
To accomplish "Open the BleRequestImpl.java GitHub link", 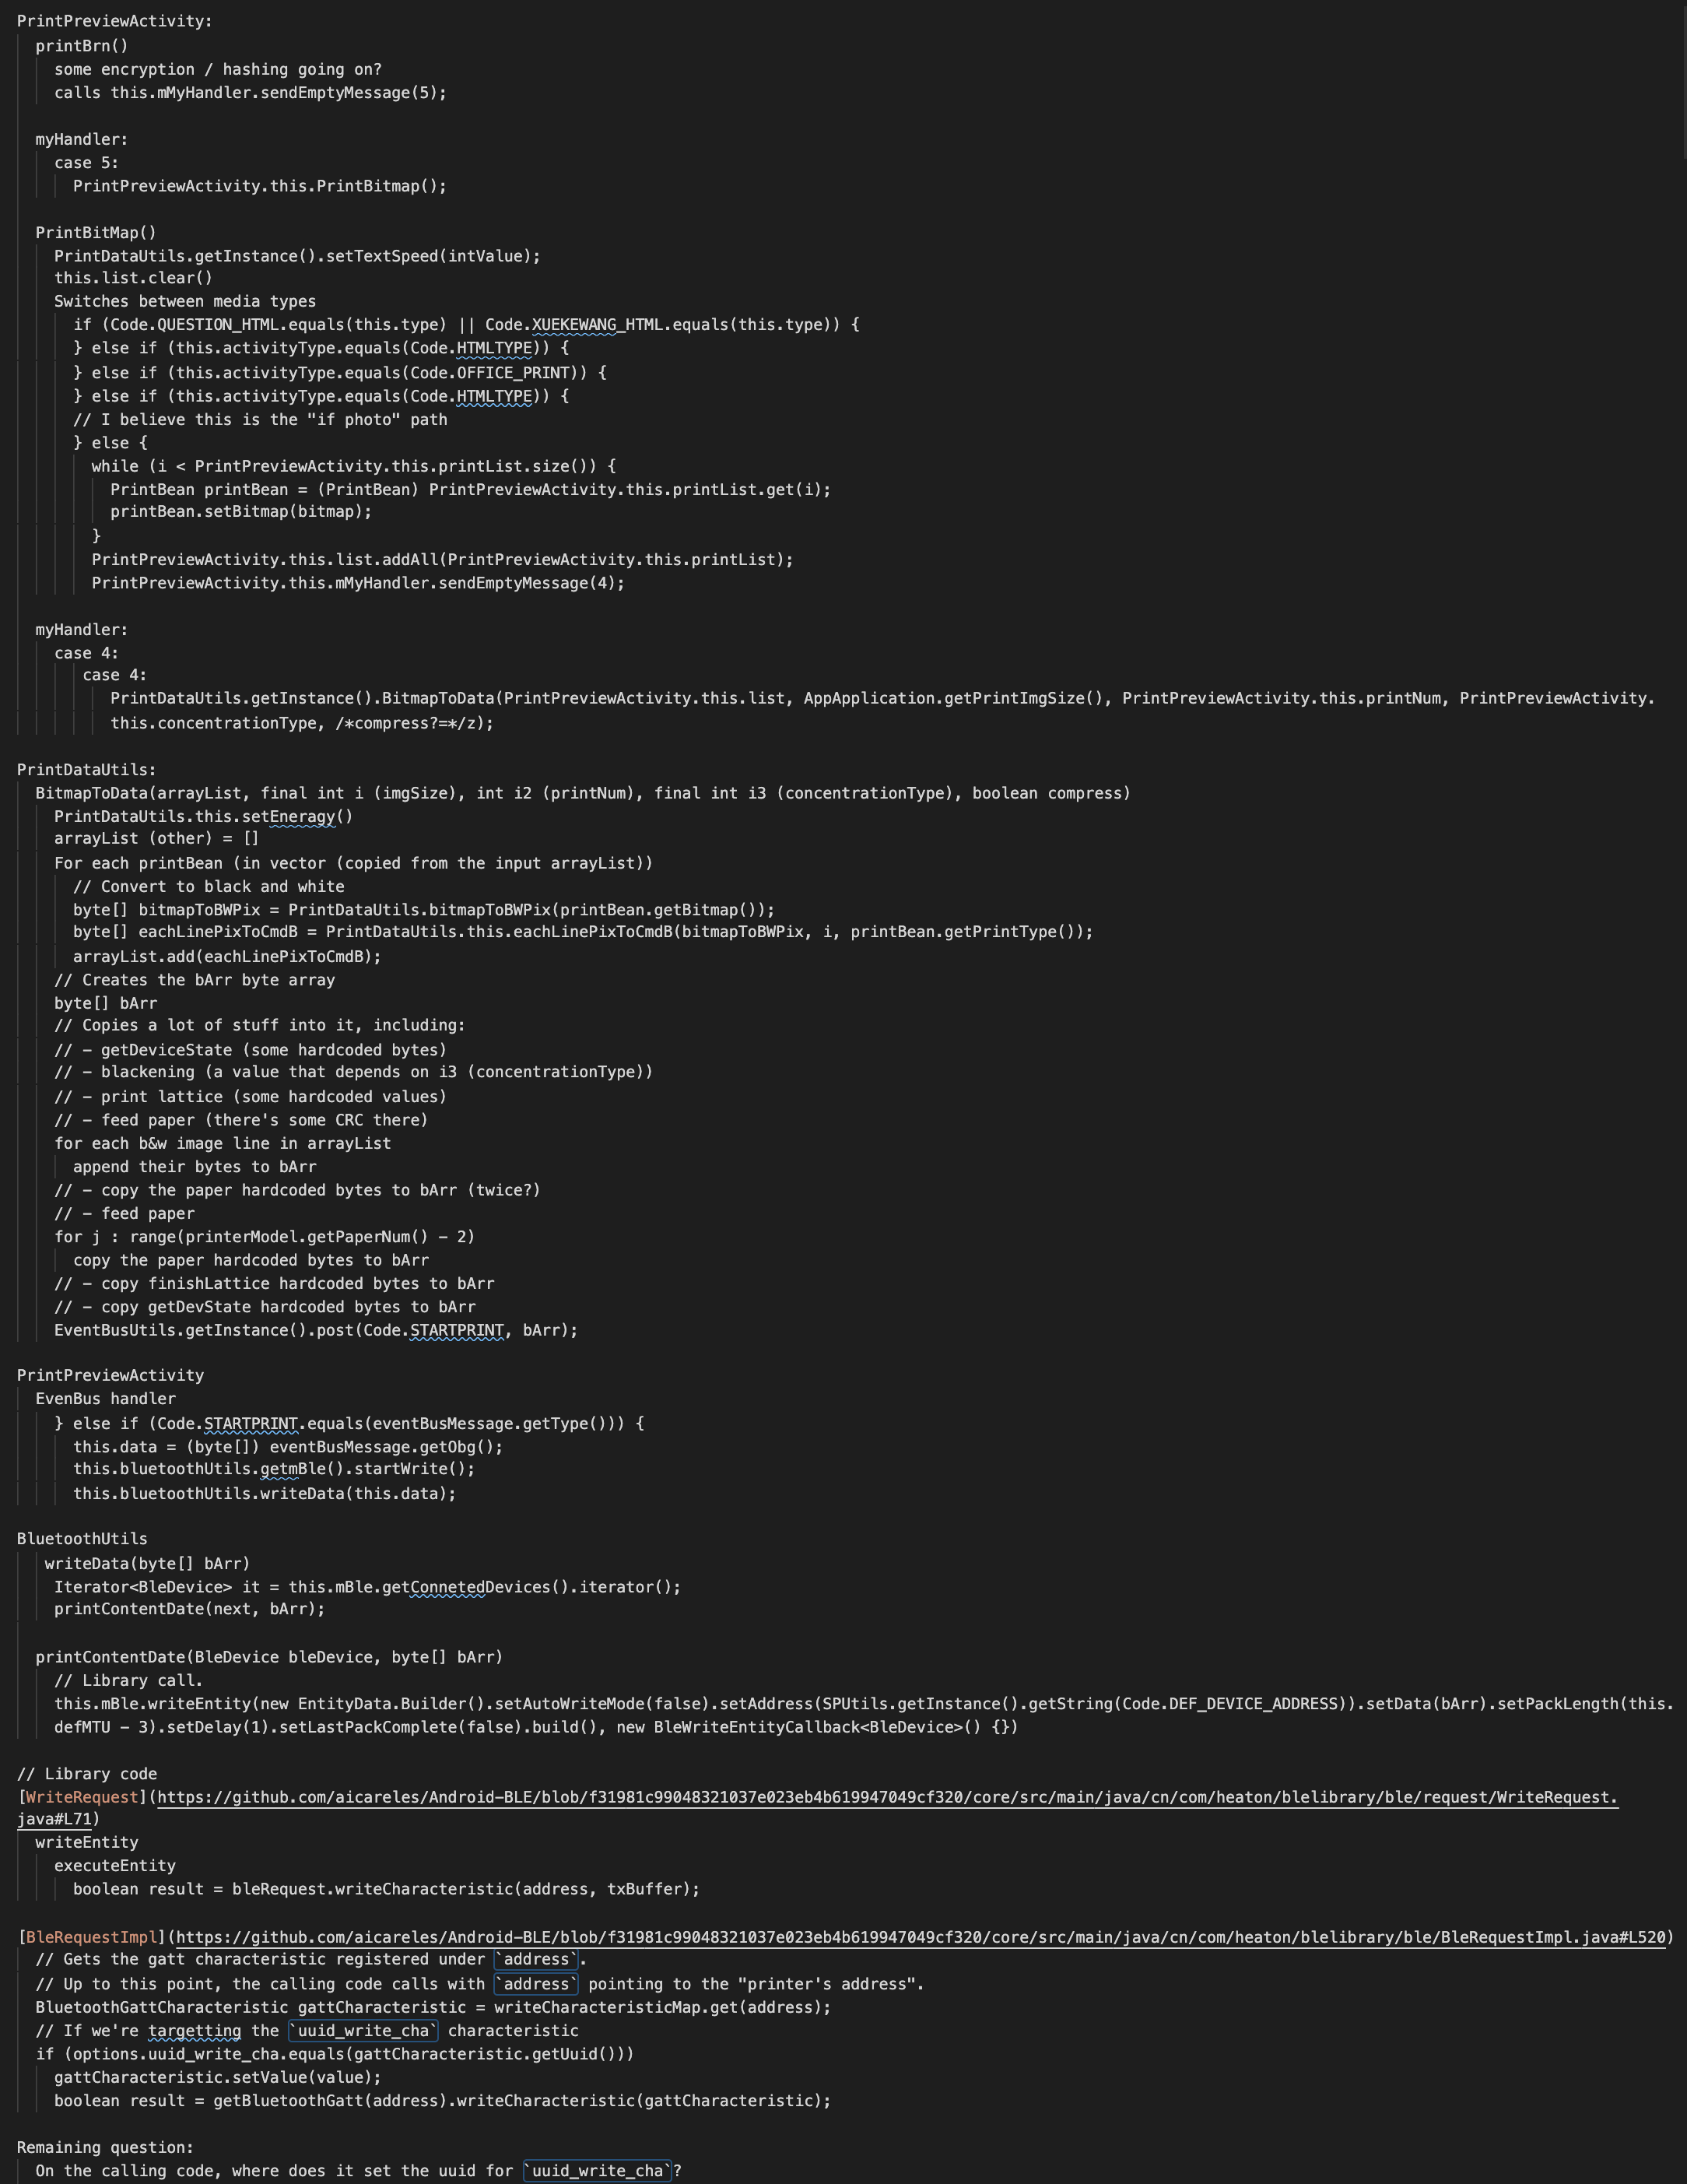I will click(921, 1937).
